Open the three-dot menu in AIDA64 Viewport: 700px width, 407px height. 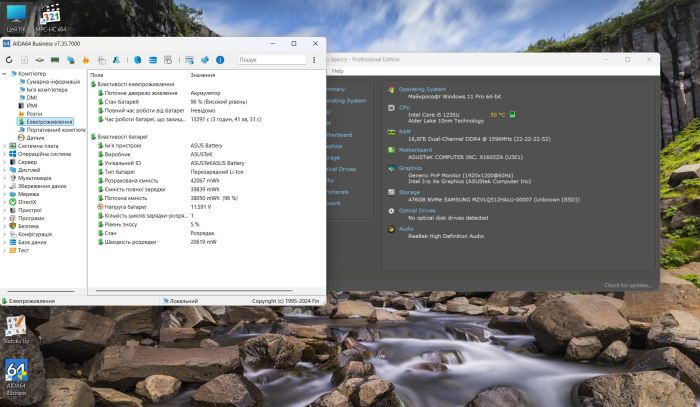(x=314, y=60)
